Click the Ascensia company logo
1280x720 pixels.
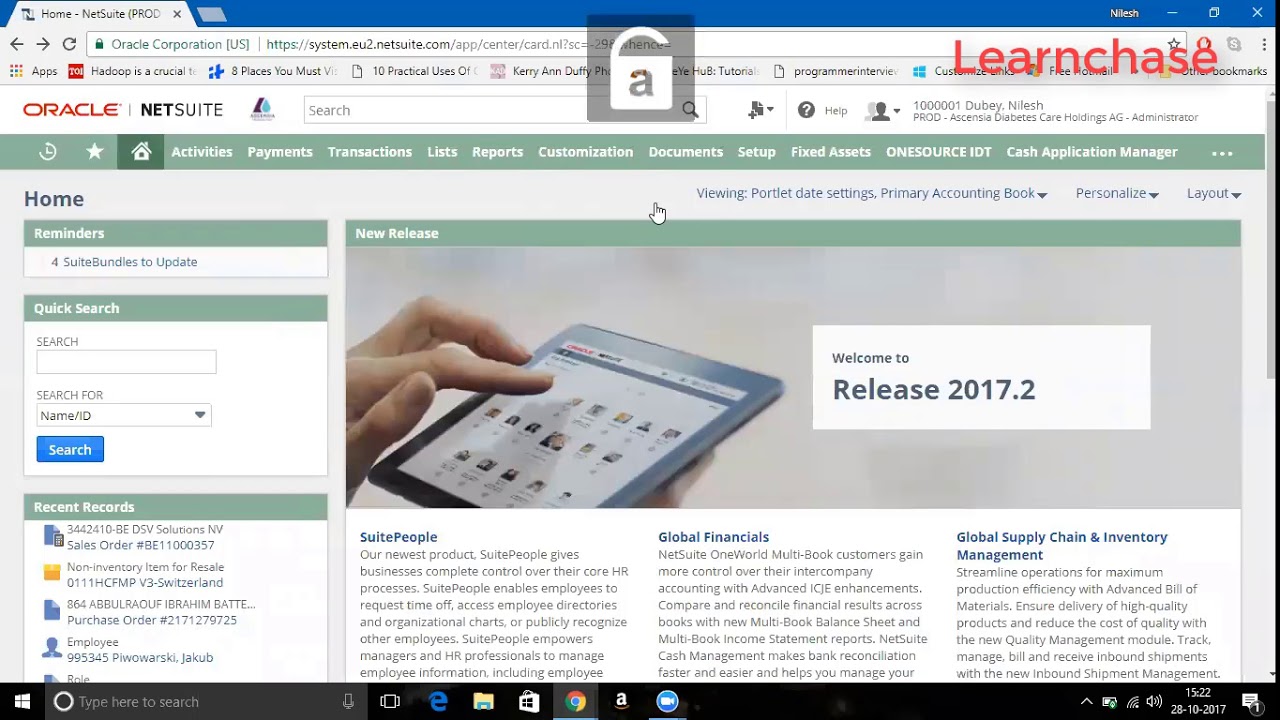(x=262, y=110)
